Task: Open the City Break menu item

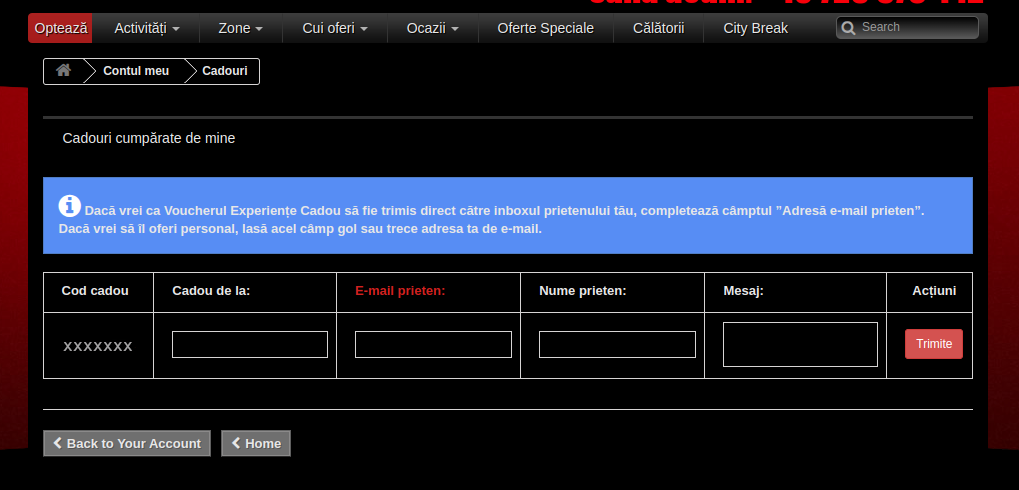Action: [x=755, y=28]
